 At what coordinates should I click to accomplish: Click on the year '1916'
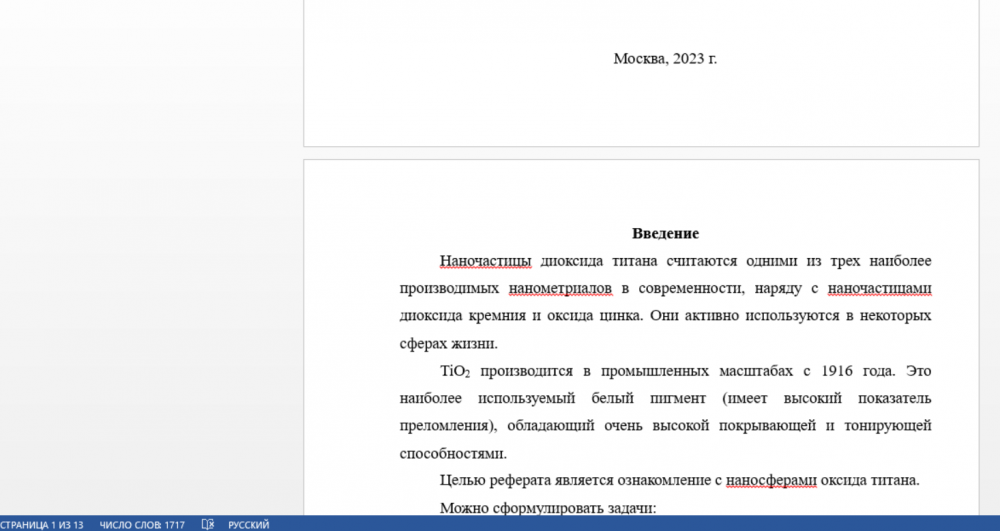pyautogui.click(x=838, y=371)
